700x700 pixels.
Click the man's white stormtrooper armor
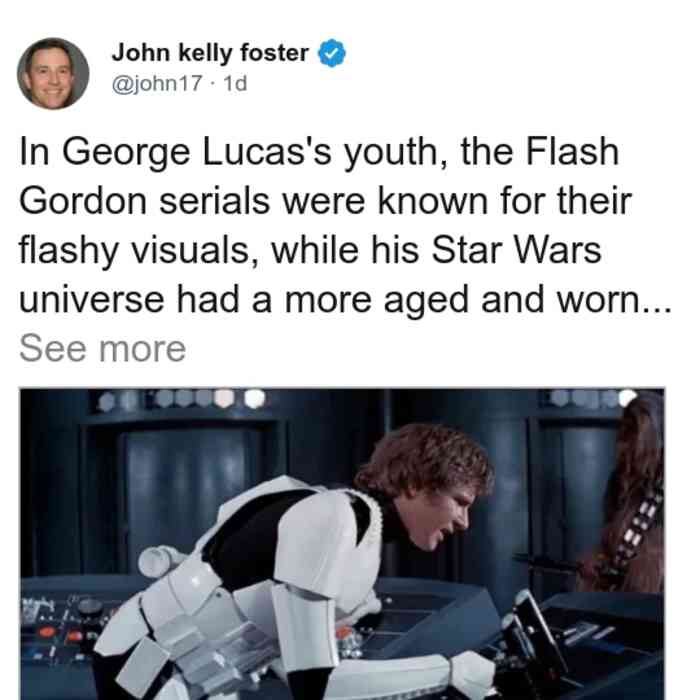click(277, 580)
